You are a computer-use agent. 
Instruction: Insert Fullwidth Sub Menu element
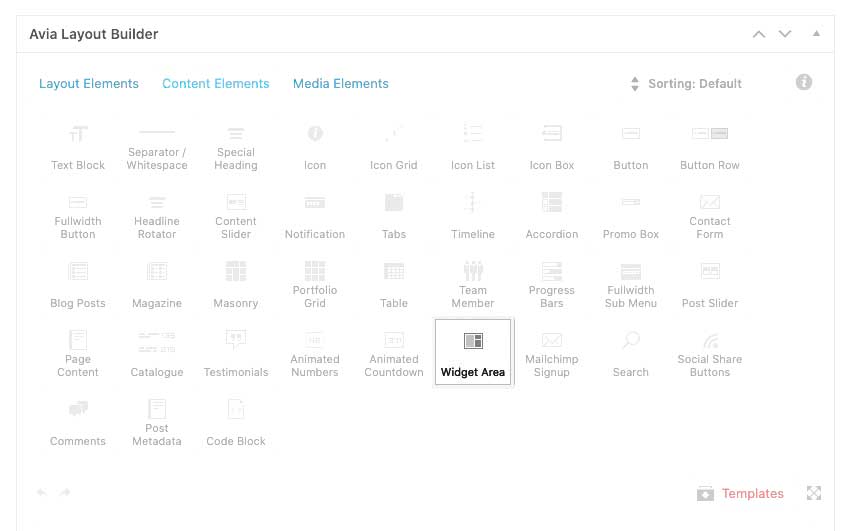click(630, 284)
